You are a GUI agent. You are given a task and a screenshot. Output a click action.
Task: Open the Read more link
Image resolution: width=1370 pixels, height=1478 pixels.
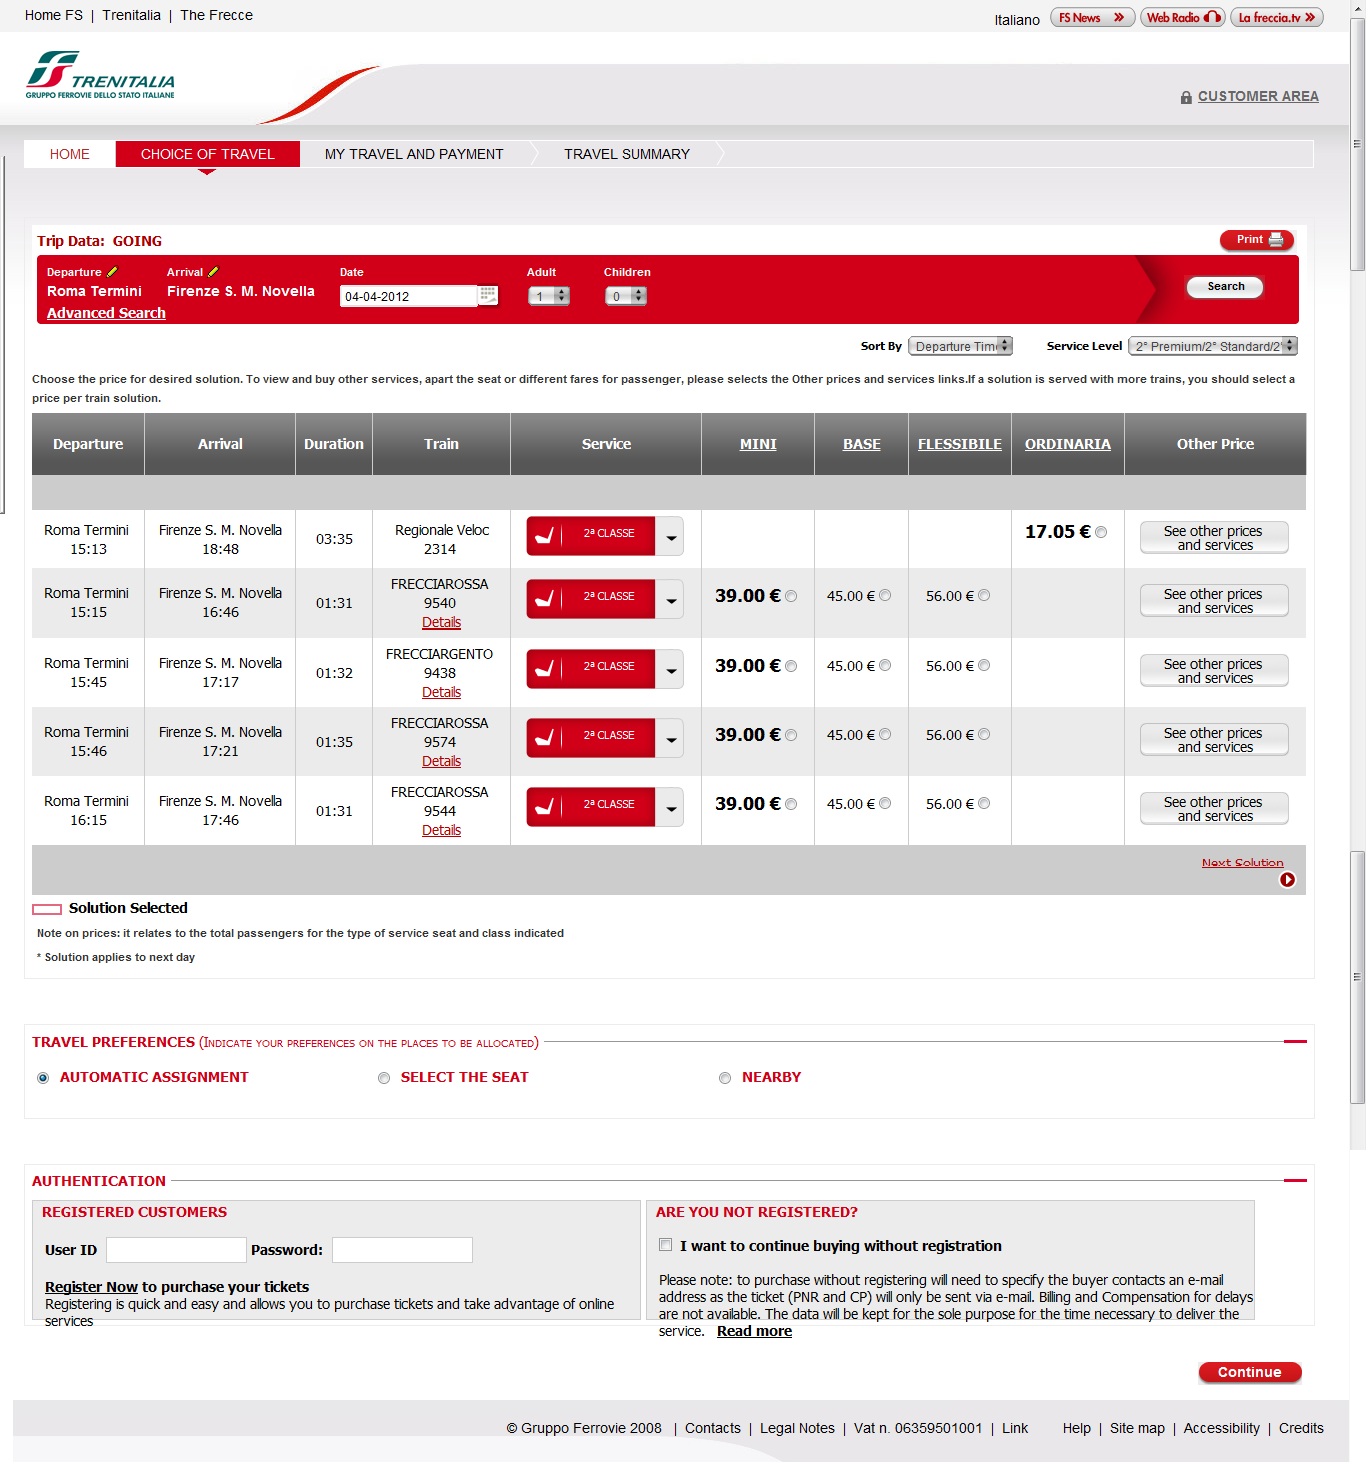coord(754,1331)
